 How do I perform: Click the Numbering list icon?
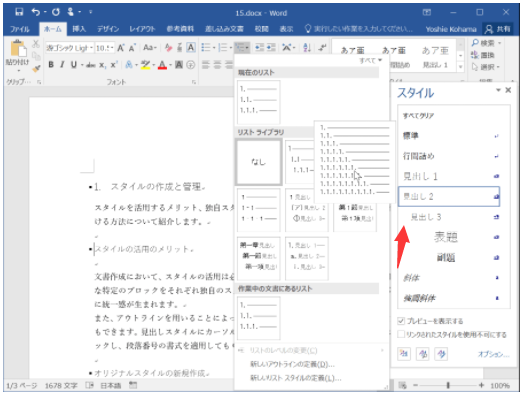(222, 48)
